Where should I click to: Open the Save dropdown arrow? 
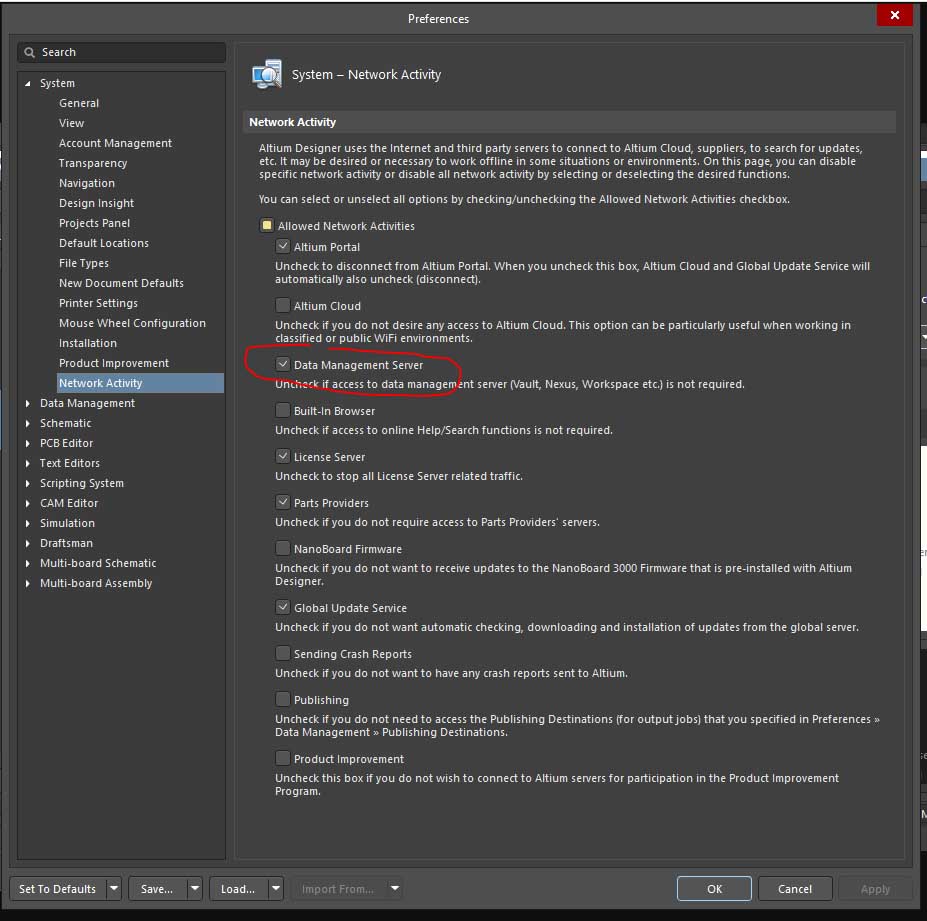[194, 889]
